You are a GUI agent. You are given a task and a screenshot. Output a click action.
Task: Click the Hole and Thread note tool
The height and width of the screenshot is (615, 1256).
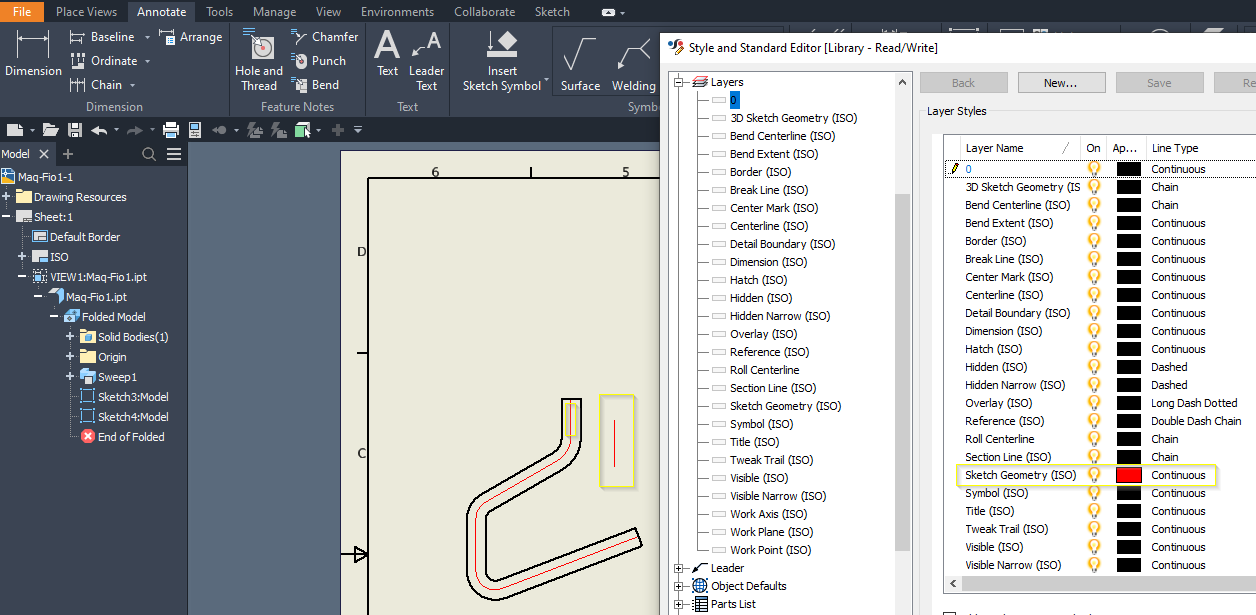[x=258, y=60]
